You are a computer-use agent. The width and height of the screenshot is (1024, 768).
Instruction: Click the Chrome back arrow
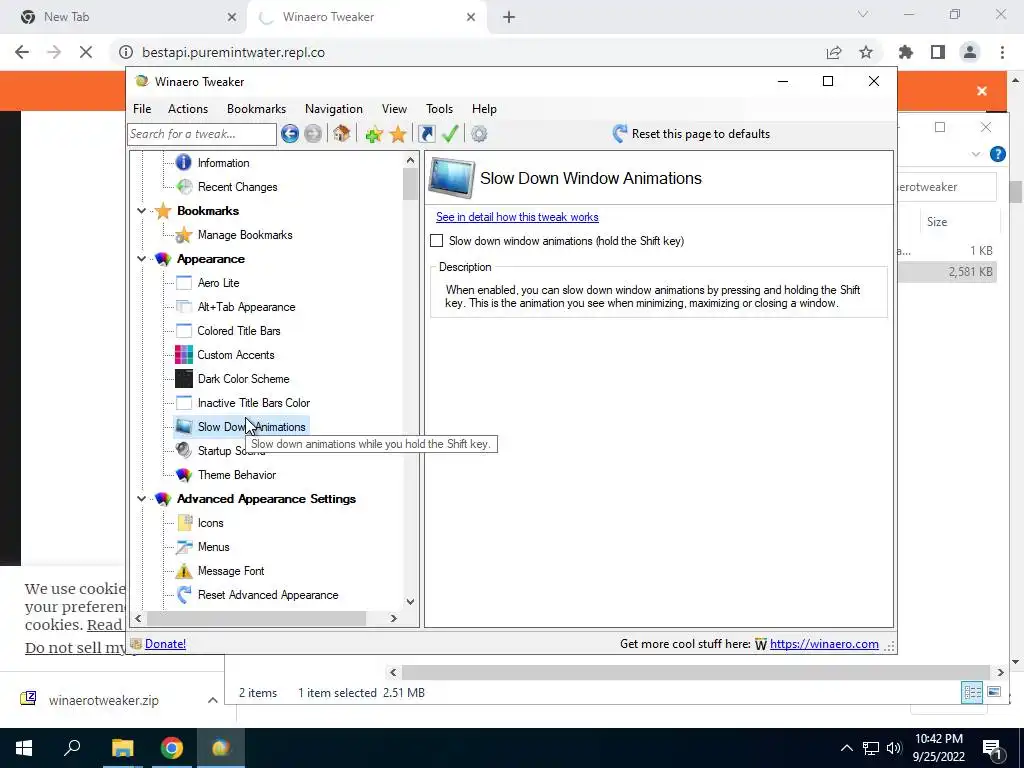(22, 52)
